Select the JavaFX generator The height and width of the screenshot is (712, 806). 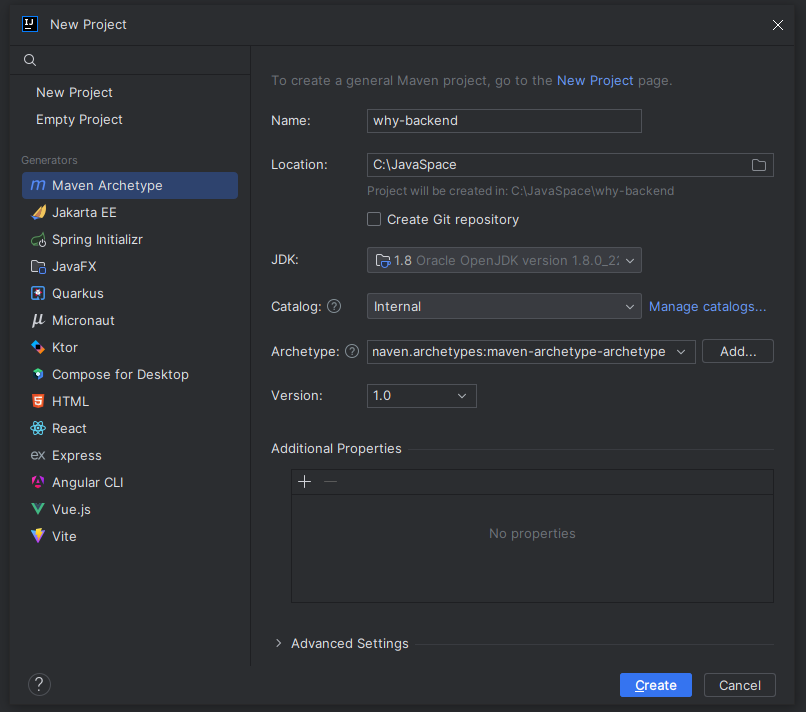130,266
